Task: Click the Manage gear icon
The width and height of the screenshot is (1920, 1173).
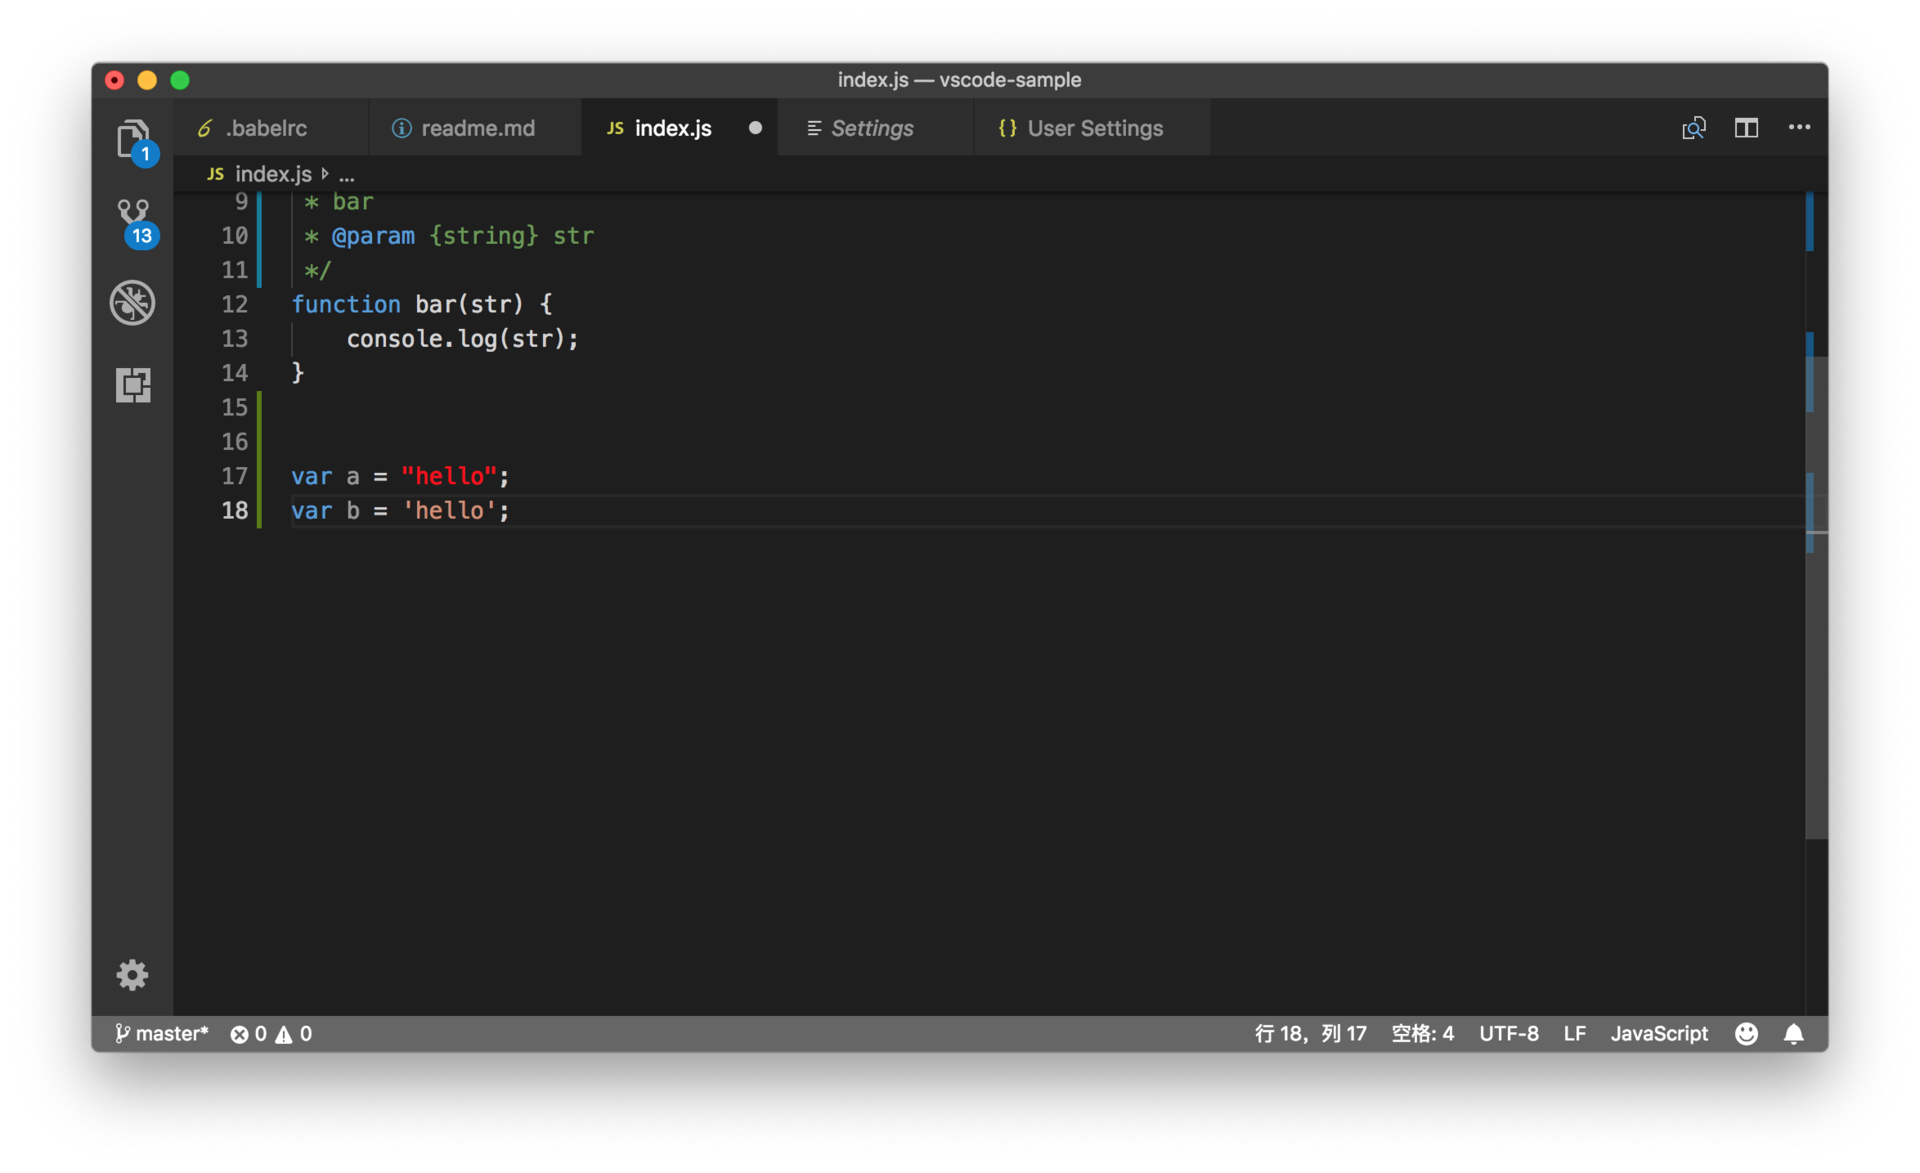Action: click(x=132, y=974)
